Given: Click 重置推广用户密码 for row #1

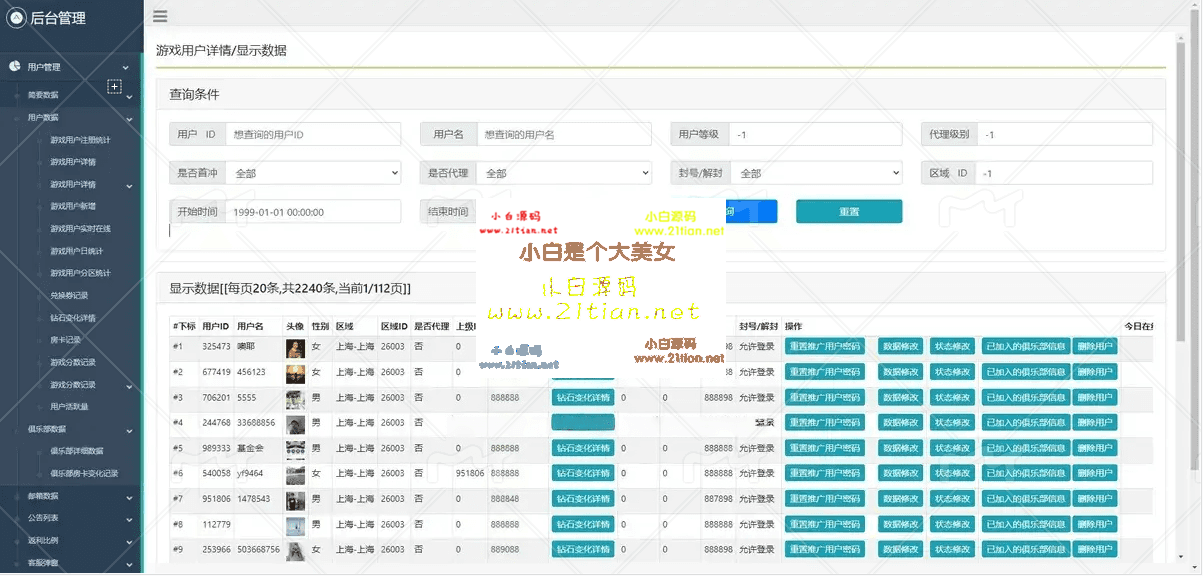Looking at the screenshot, I should [x=825, y=346].
